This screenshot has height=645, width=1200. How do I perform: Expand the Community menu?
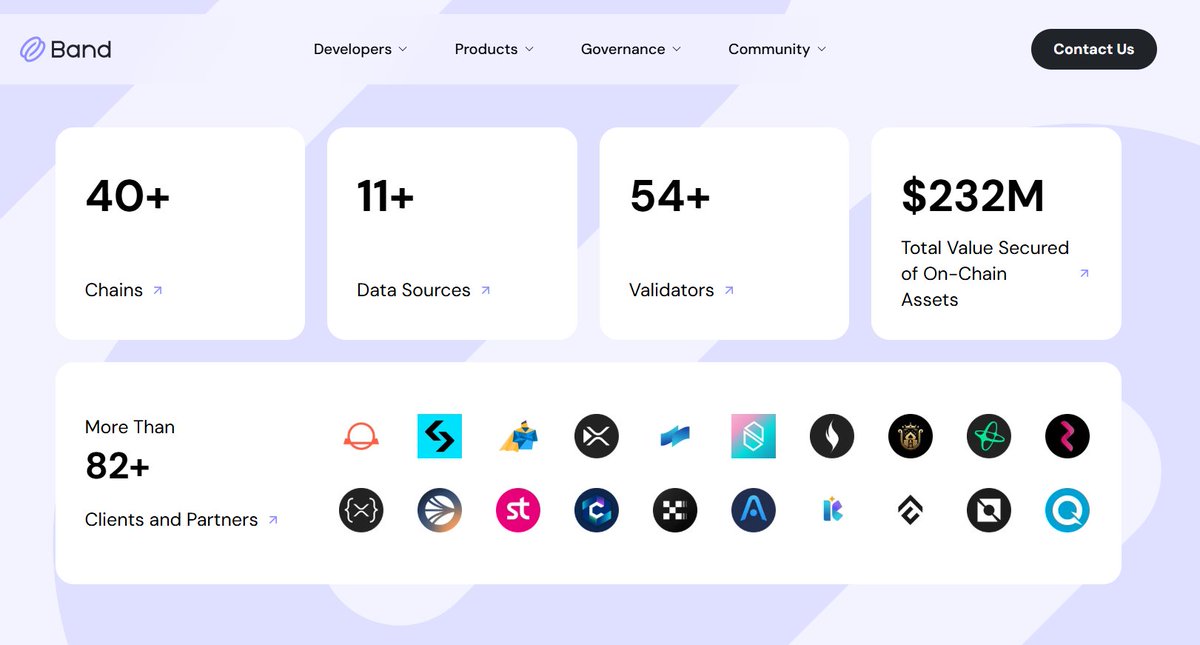pyautogui.click(x=777, y=49)
